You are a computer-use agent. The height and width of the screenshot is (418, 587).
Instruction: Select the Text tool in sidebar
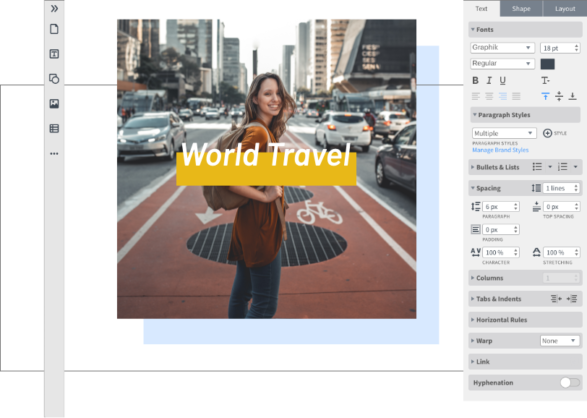pyautogui.click(x=54, y=54)
